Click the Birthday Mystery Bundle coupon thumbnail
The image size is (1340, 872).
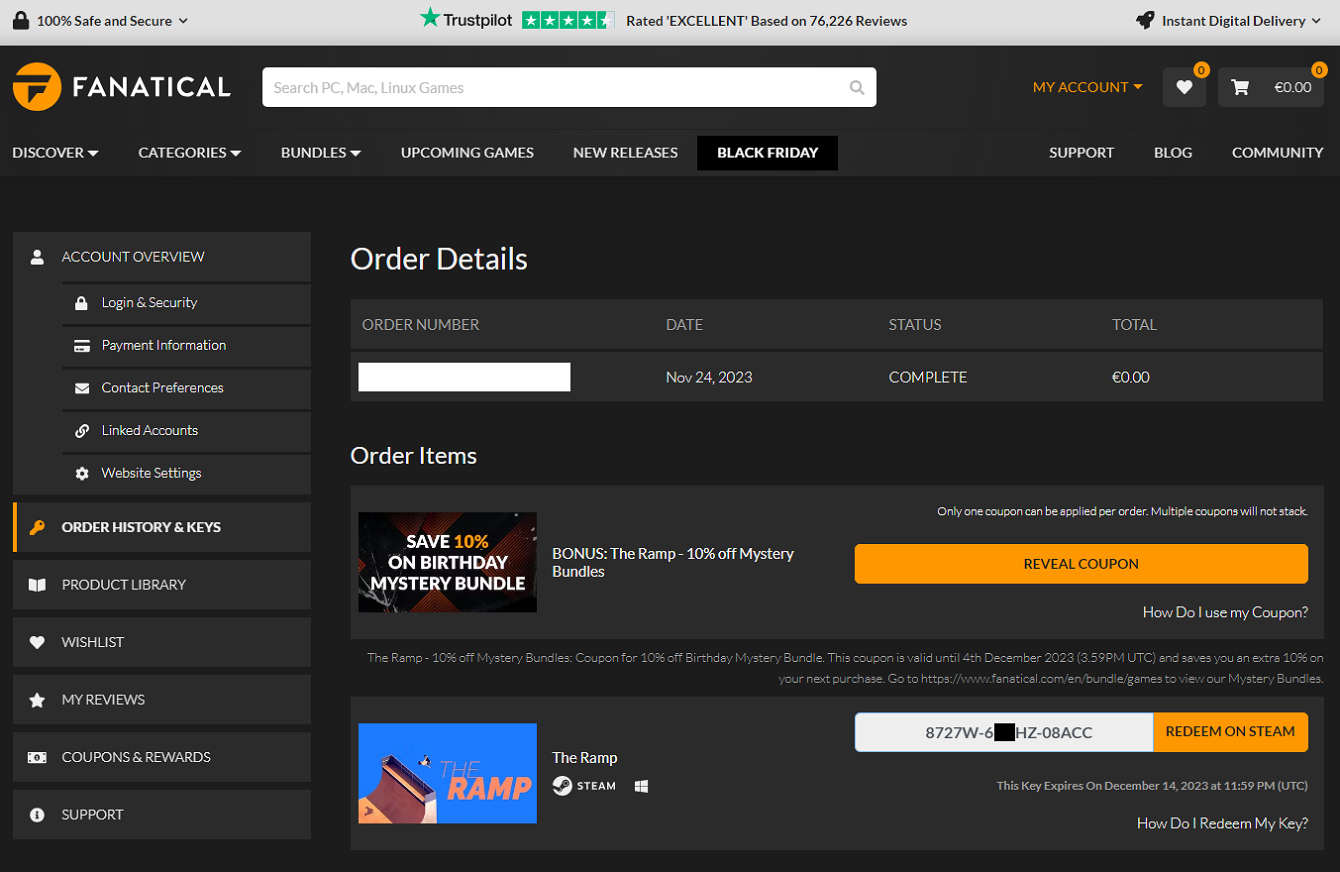click(448, 562)
